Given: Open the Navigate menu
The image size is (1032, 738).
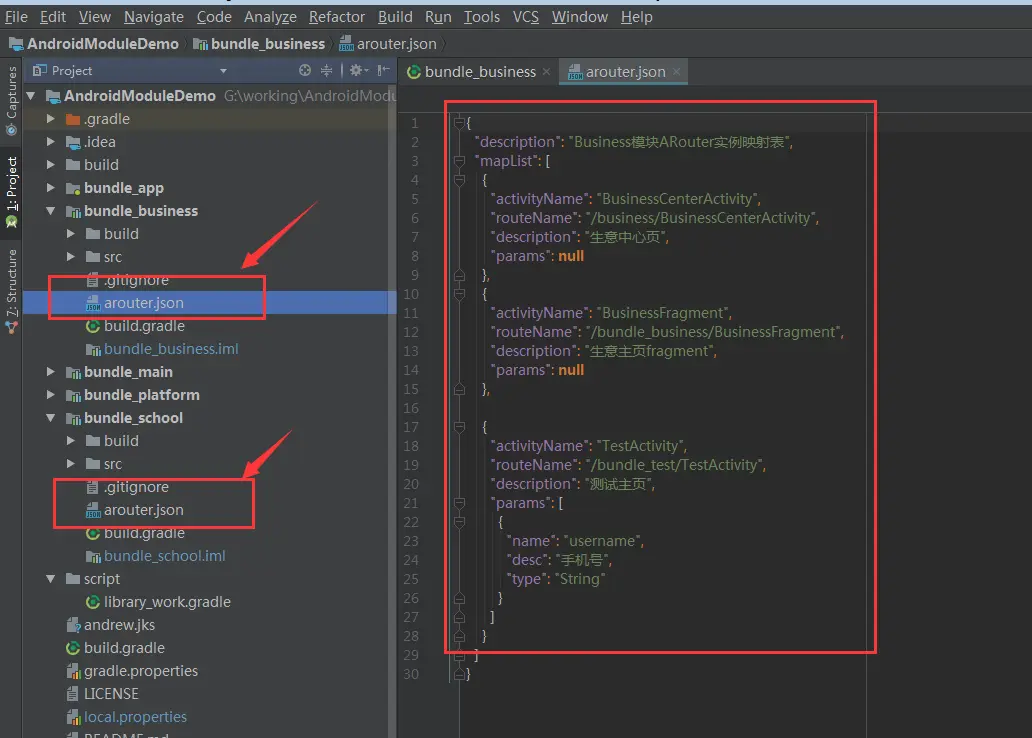Looking at the screenshot, I should 153,16.
